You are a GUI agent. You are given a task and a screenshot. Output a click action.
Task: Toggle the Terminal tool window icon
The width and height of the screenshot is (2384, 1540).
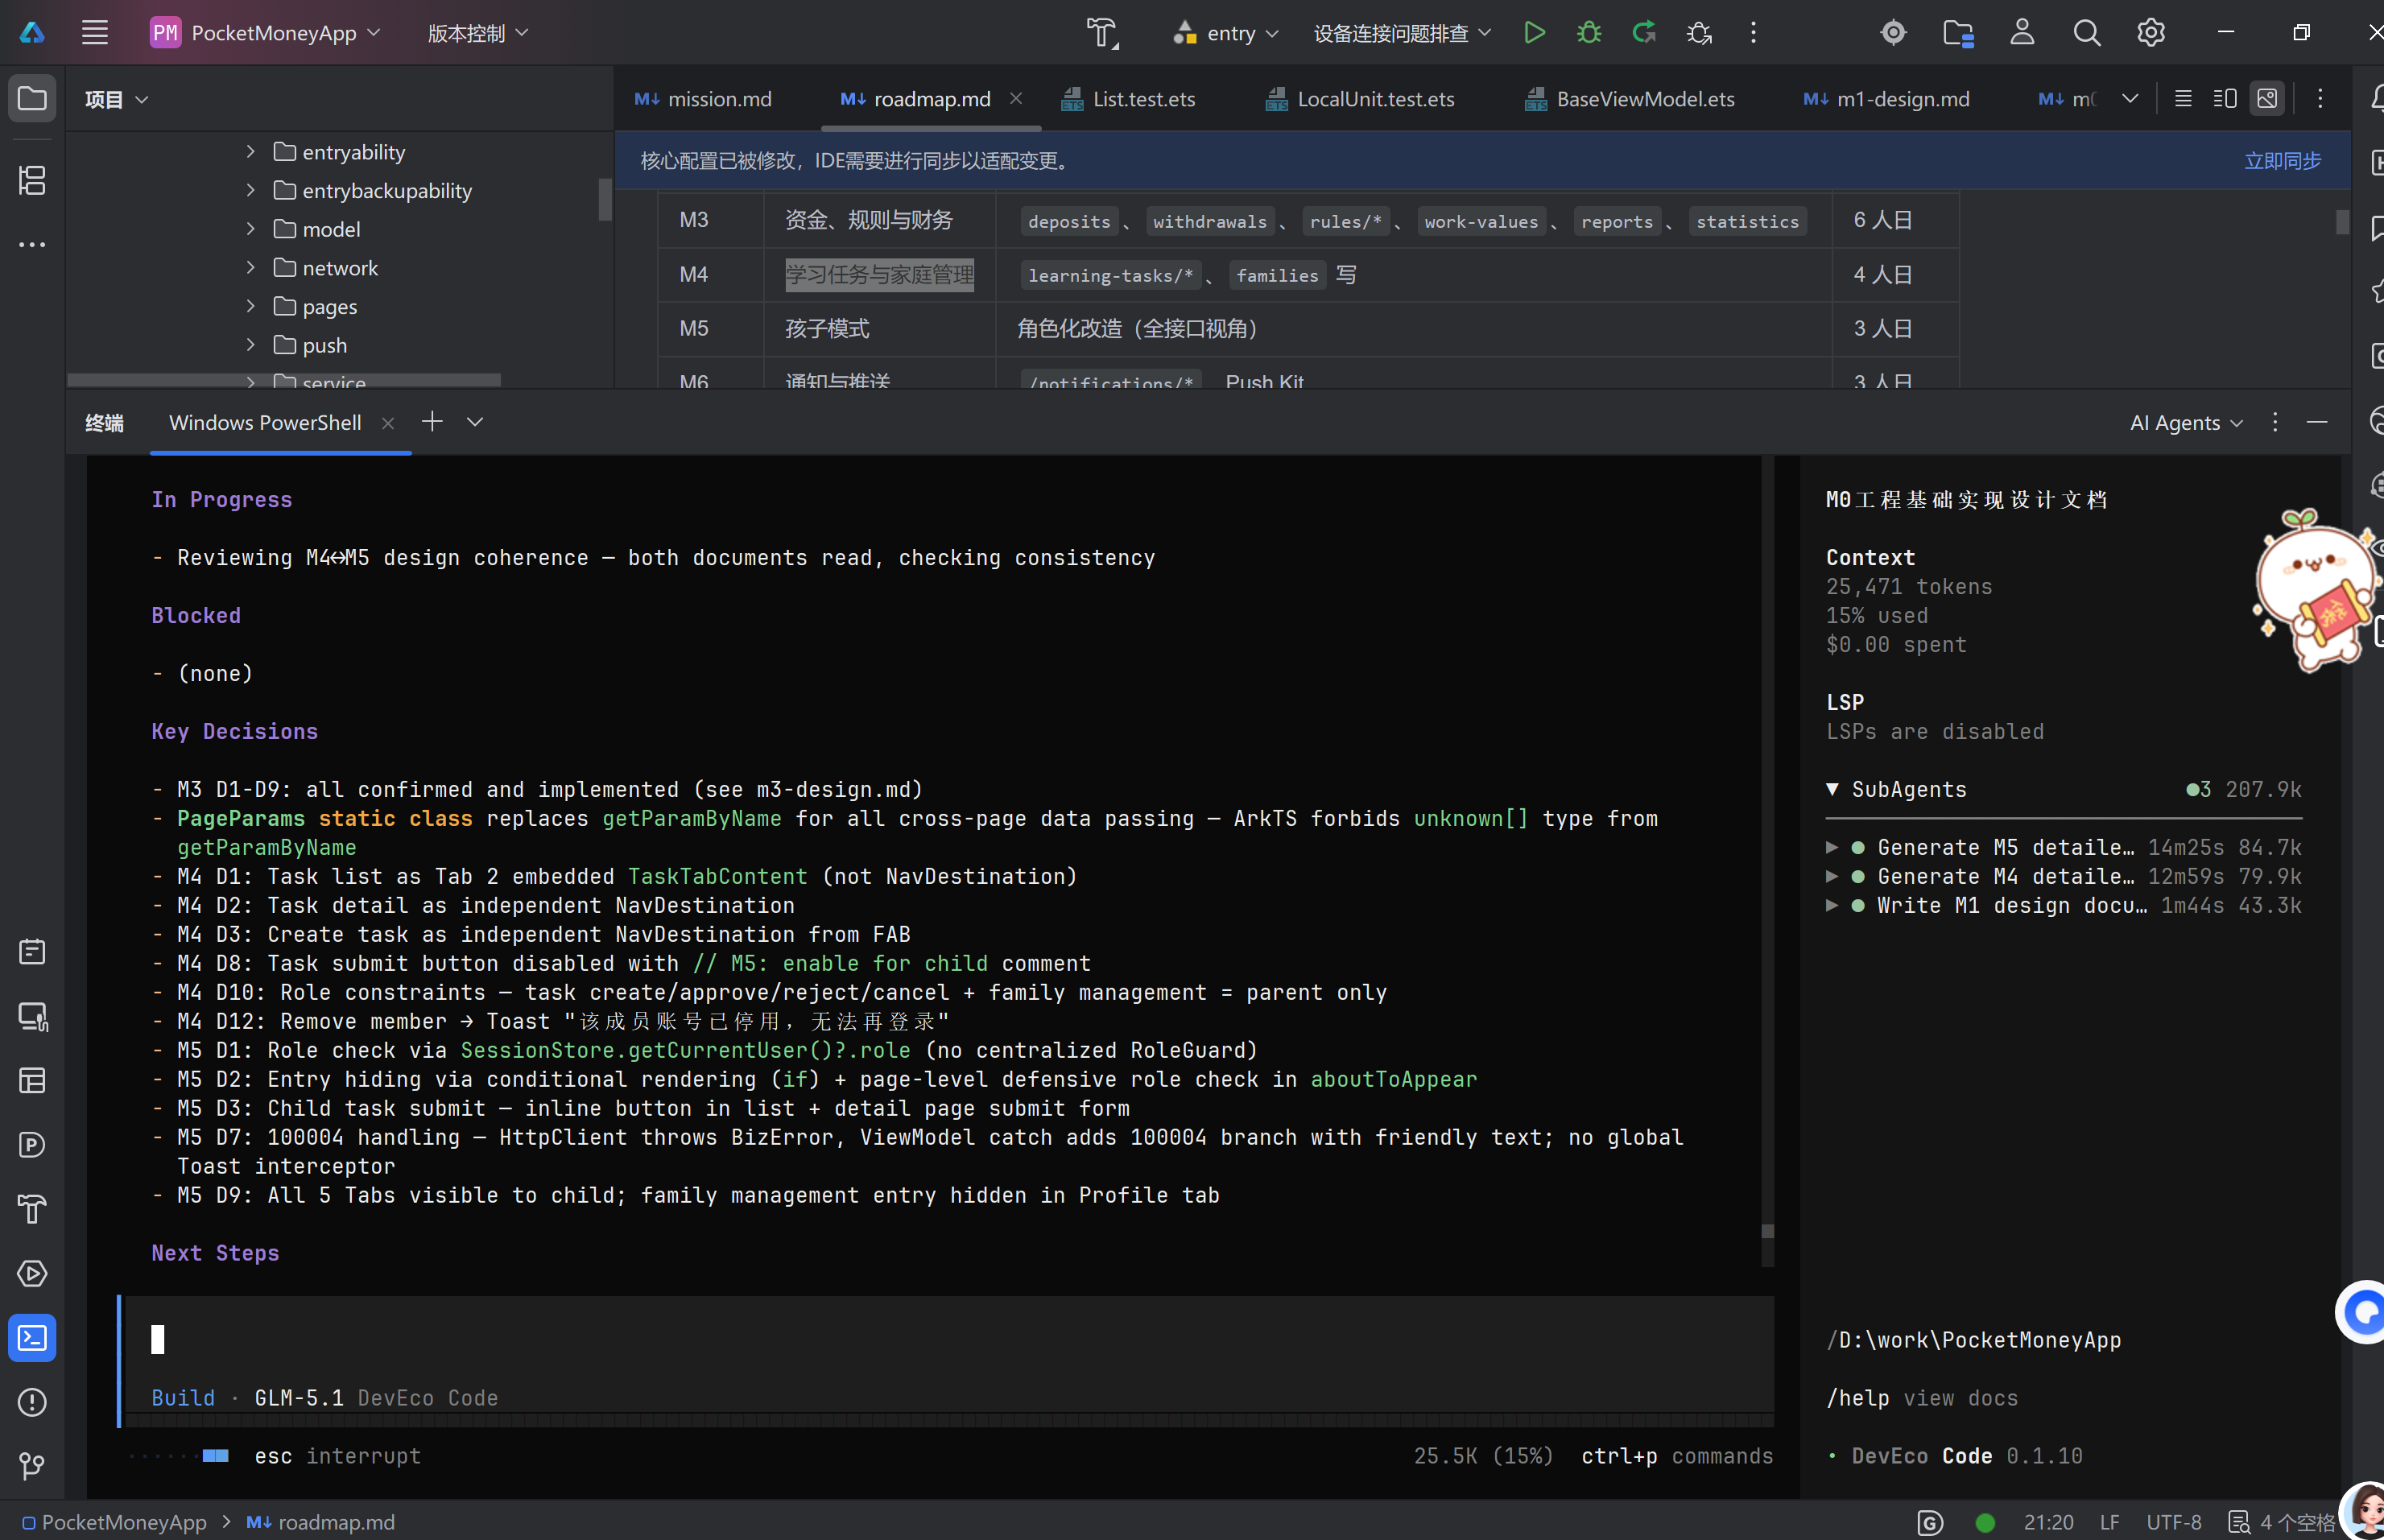pos(32,1338)
